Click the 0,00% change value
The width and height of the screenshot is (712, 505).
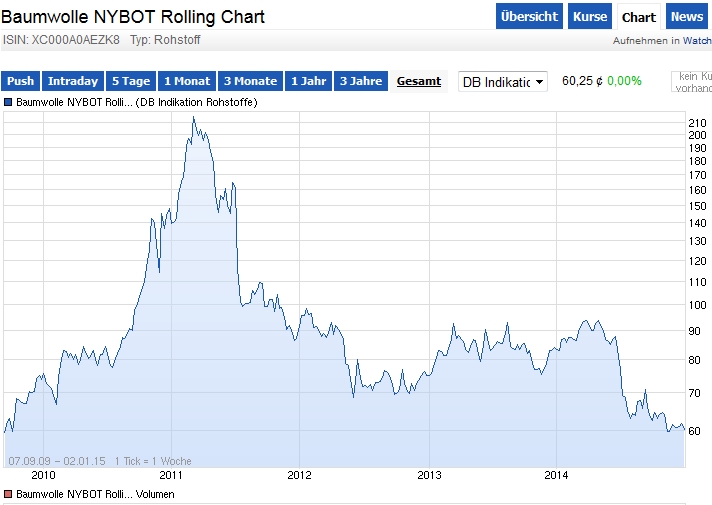coord(624,81)
